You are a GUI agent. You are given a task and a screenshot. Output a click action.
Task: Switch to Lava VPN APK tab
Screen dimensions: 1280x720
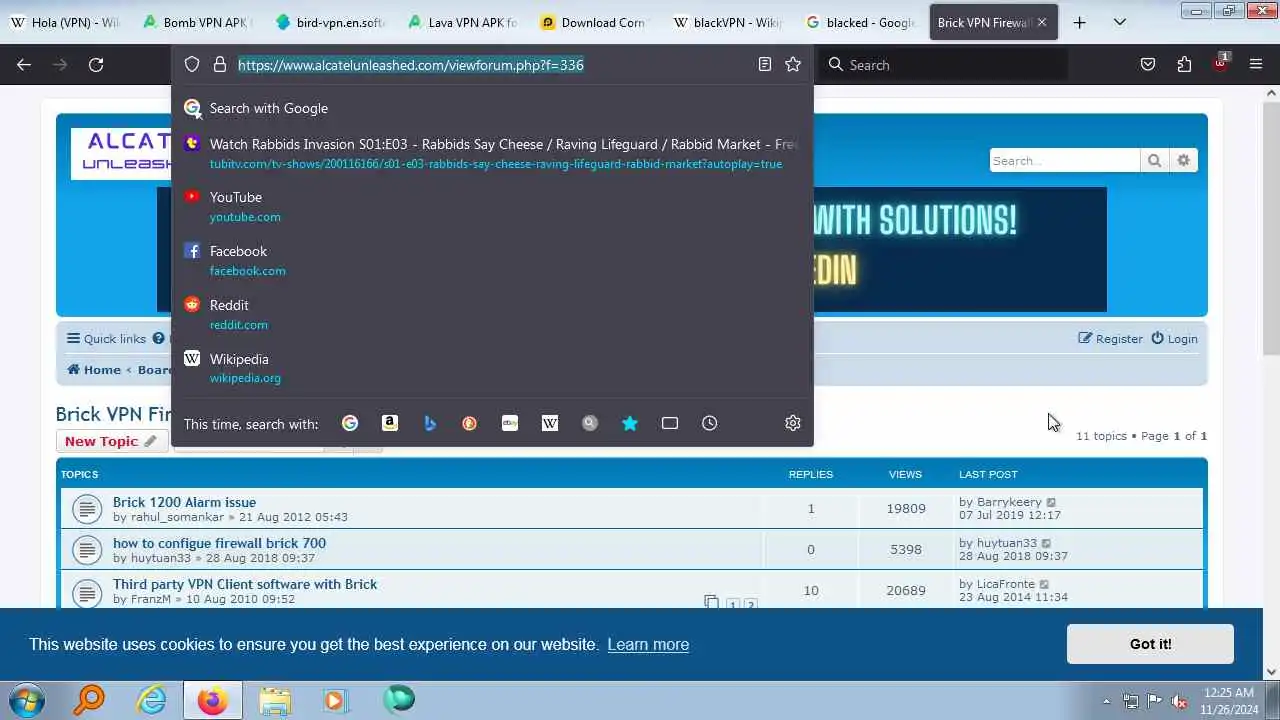point(462,22)
